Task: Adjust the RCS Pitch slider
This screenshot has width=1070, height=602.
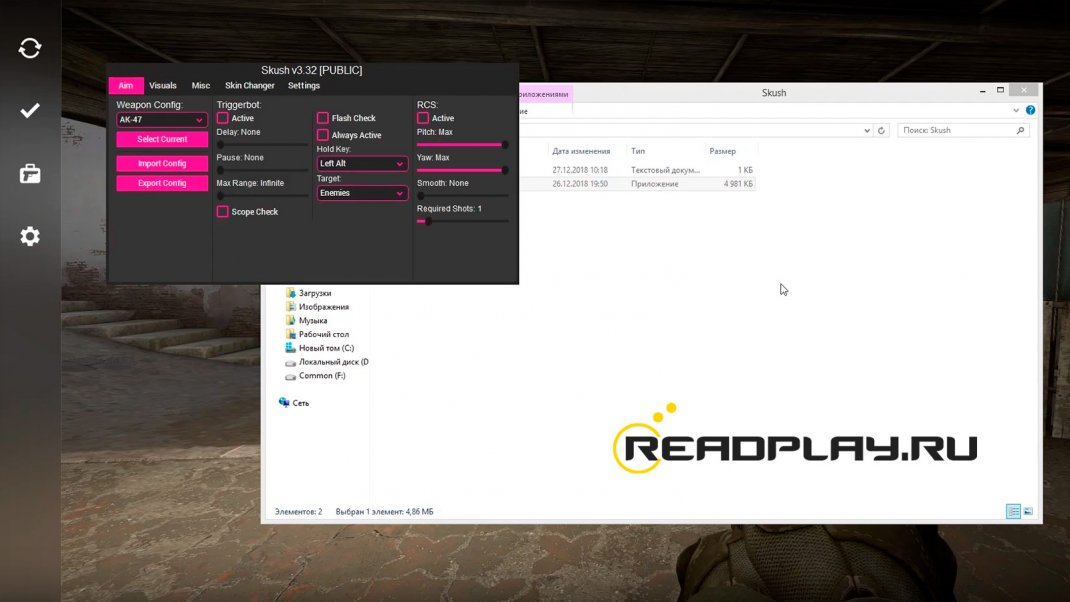Action: pos(463,145)
